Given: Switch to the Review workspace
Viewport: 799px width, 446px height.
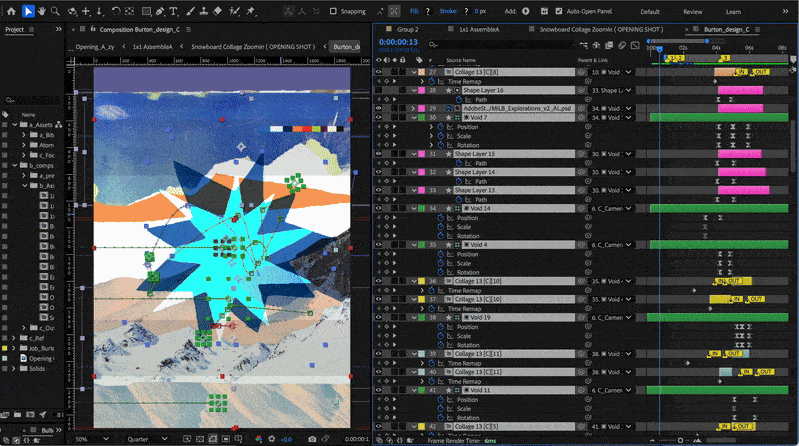Looking at the screenshot, I should coord(692,11).
